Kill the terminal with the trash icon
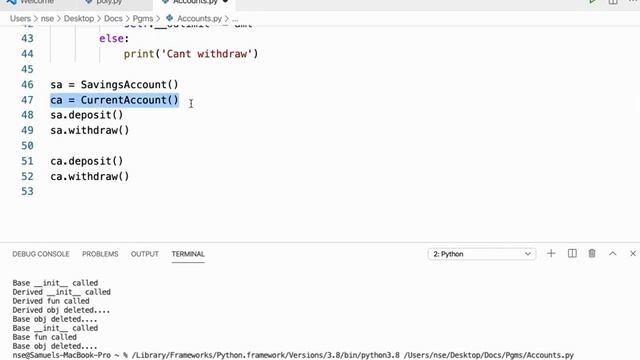The width and height of the screenshot is (640, 360). click(x=592, y=253)
